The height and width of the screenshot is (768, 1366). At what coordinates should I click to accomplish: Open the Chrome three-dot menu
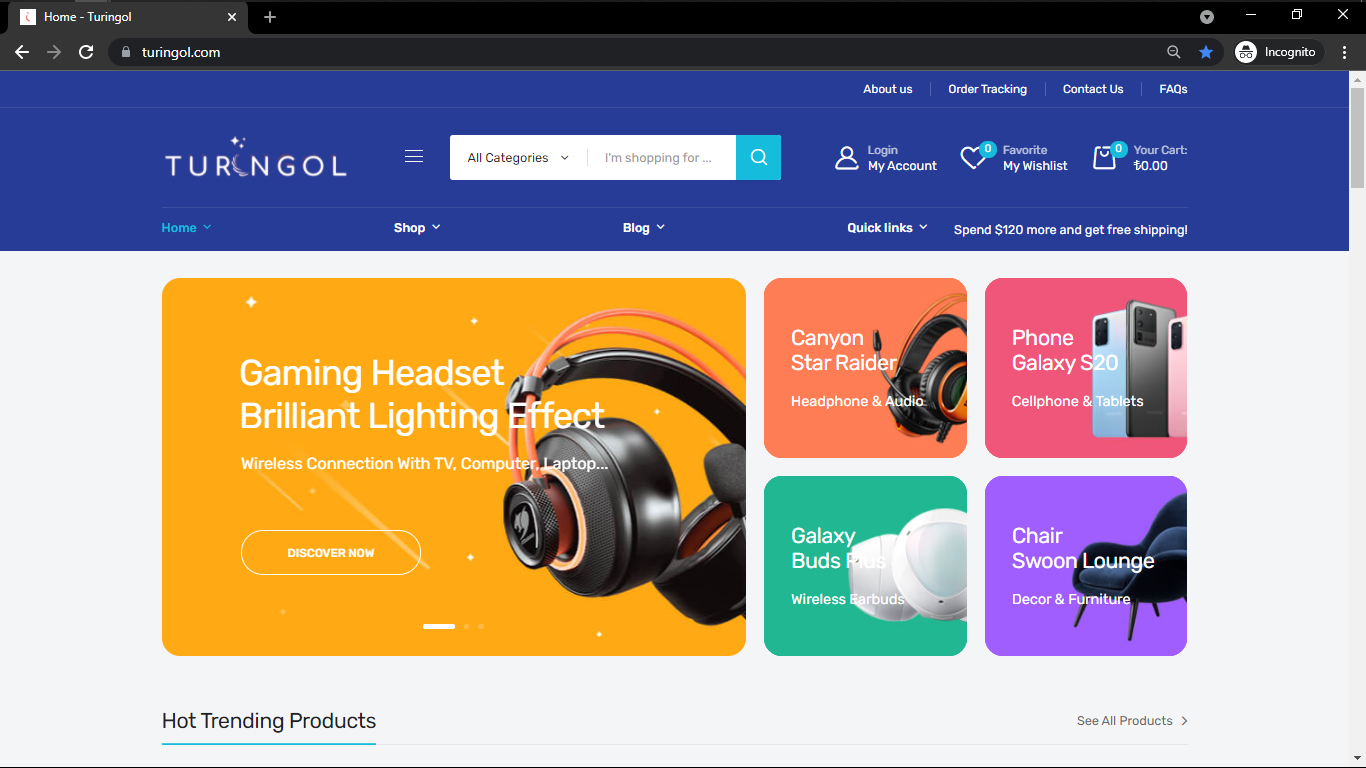1344,52
